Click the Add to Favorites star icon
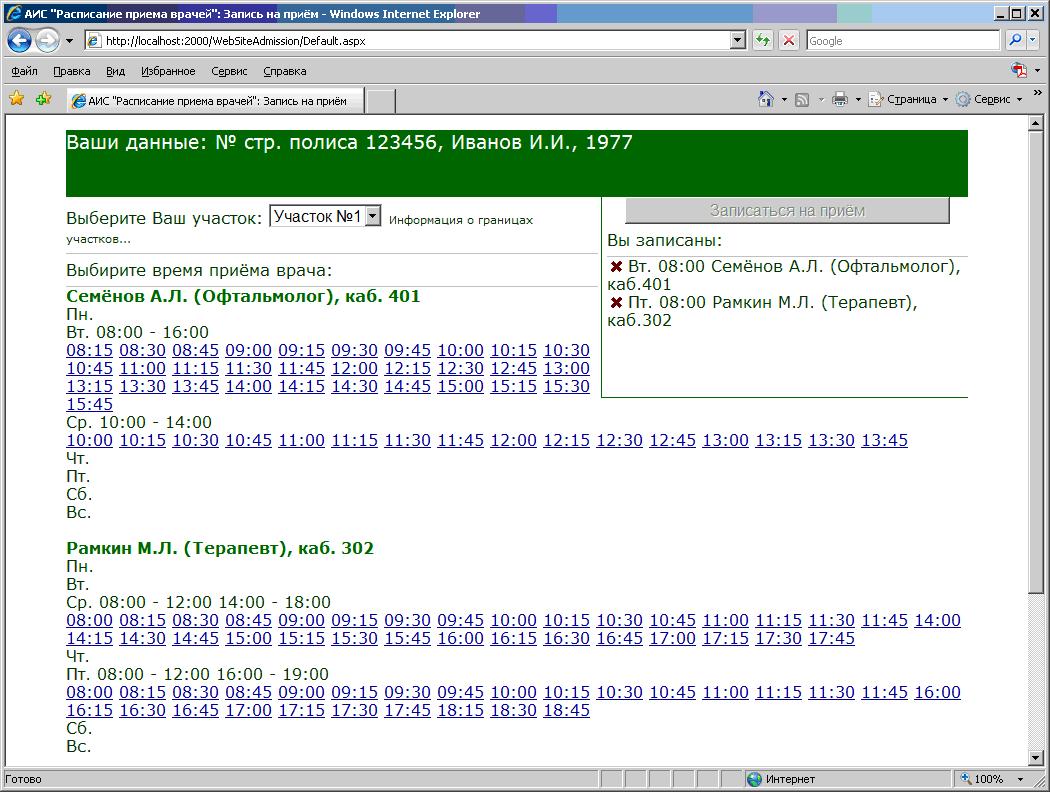Viewport: 1050px width, 792px height. click(44, 99)
